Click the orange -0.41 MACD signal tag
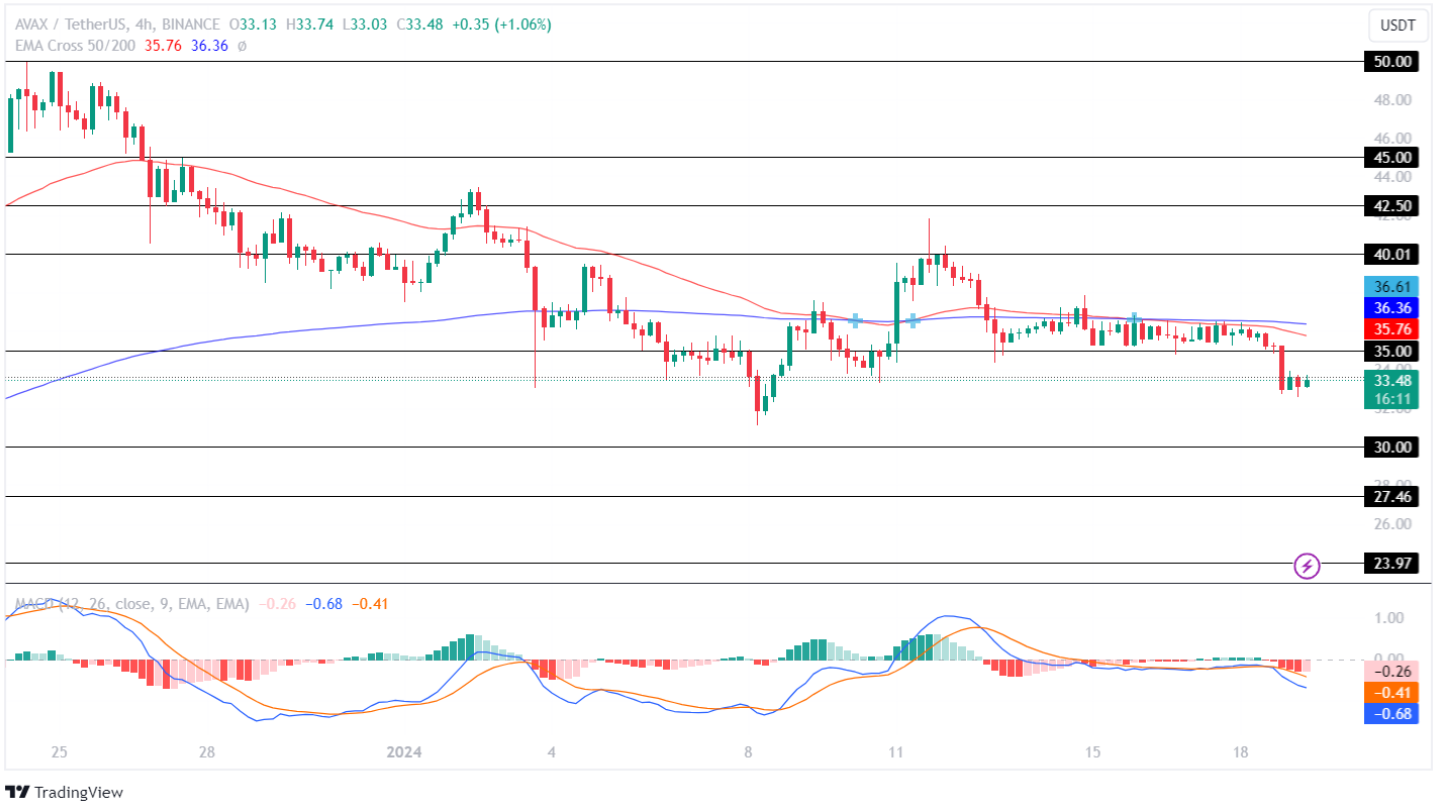The width and height of the screenshot is (1436, 805). click(1392, 692)
